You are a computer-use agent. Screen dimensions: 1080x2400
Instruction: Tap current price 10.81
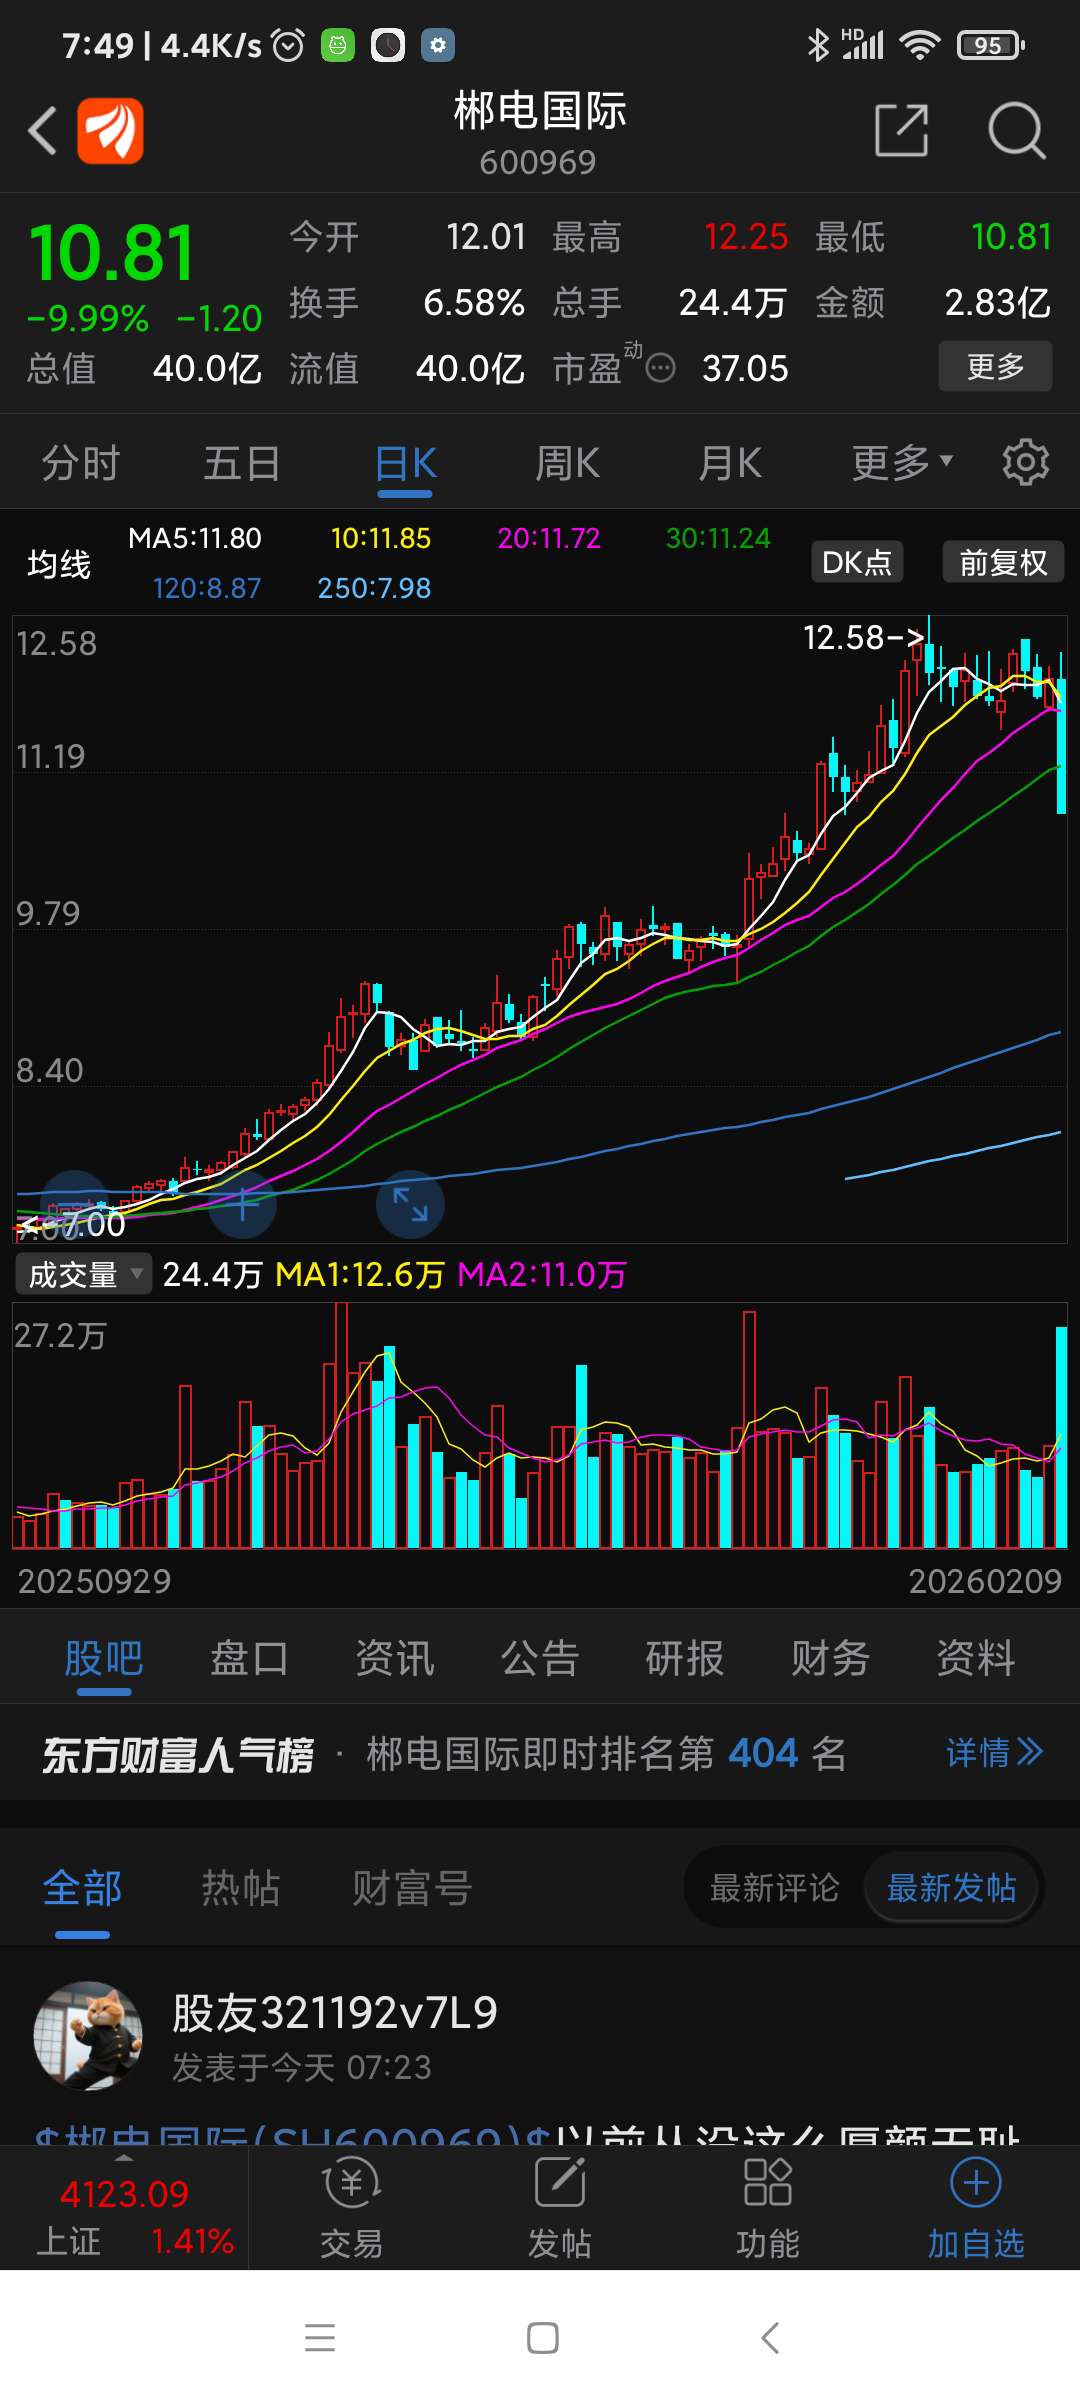[112, 253]
